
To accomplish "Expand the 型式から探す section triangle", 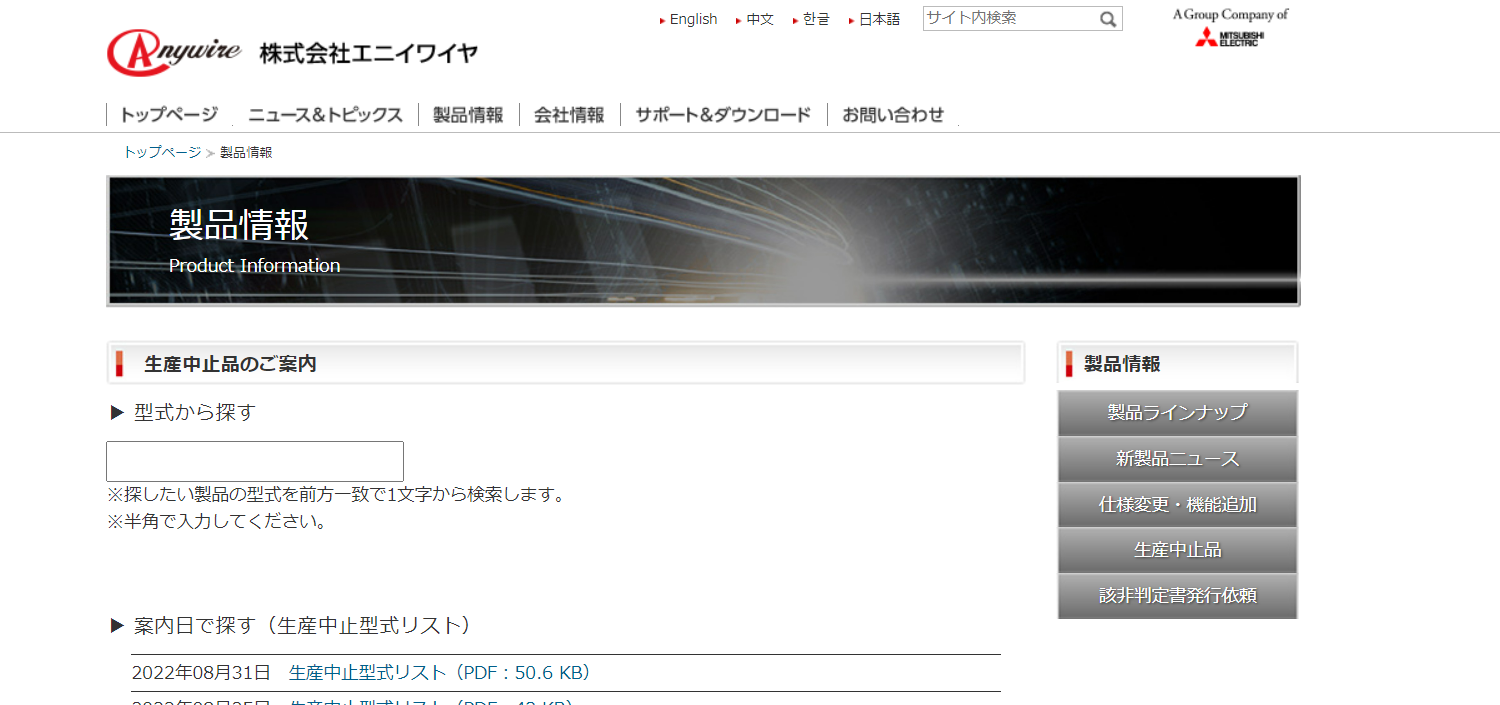I will pos(115,411).
